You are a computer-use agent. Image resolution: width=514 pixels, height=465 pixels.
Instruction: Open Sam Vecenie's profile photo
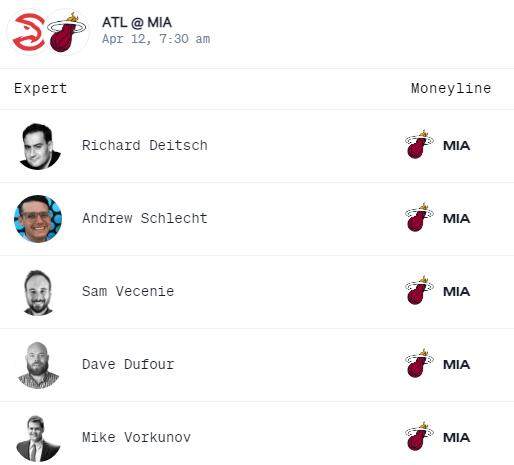[38, 292]
